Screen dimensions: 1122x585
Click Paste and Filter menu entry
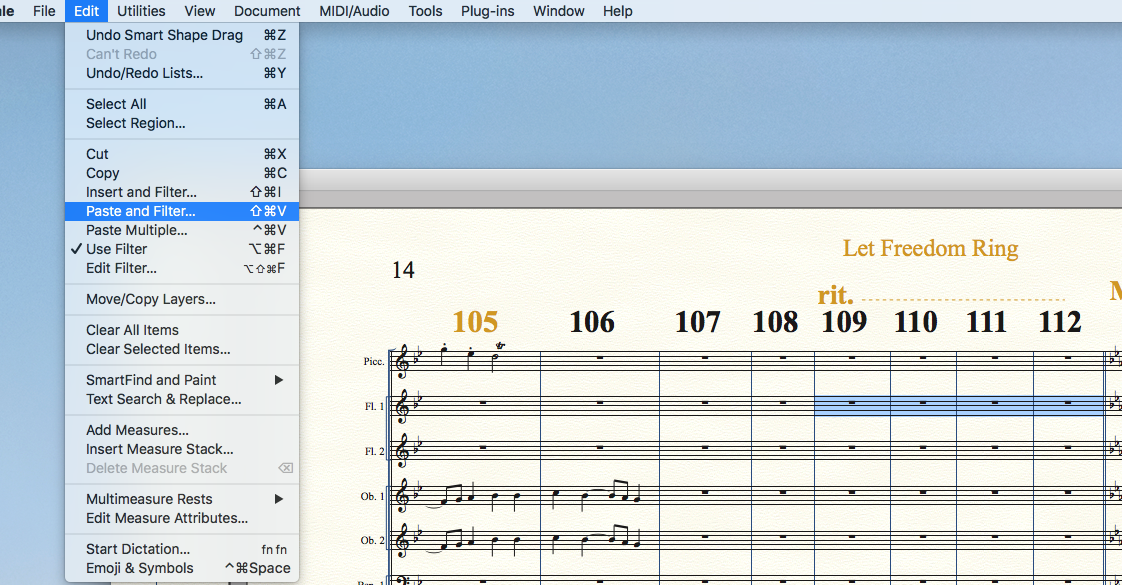tap(141, 211)
